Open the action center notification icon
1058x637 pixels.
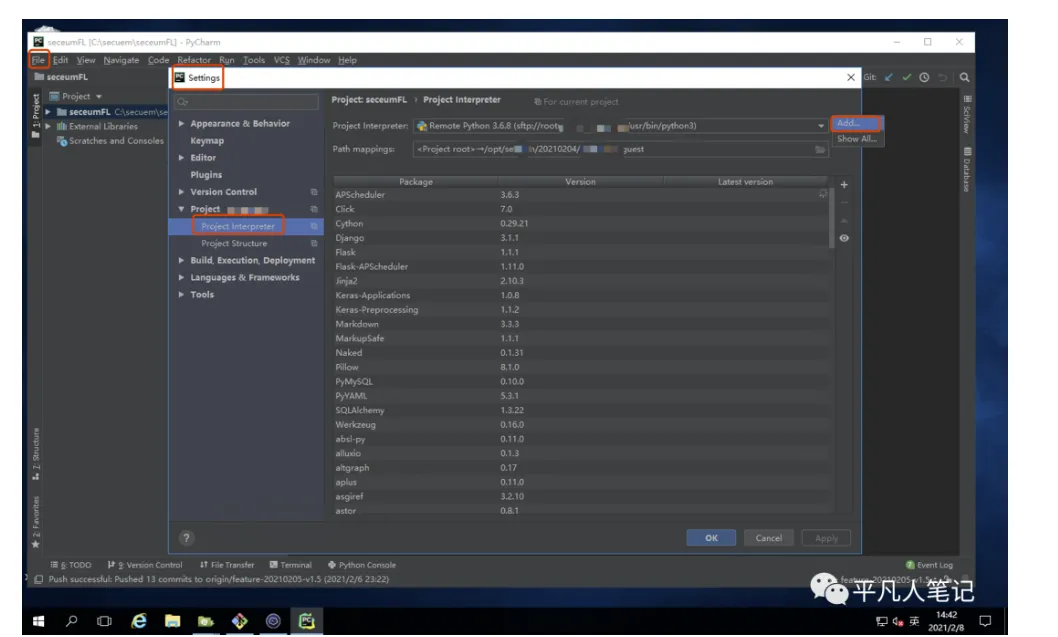[985, 621]
